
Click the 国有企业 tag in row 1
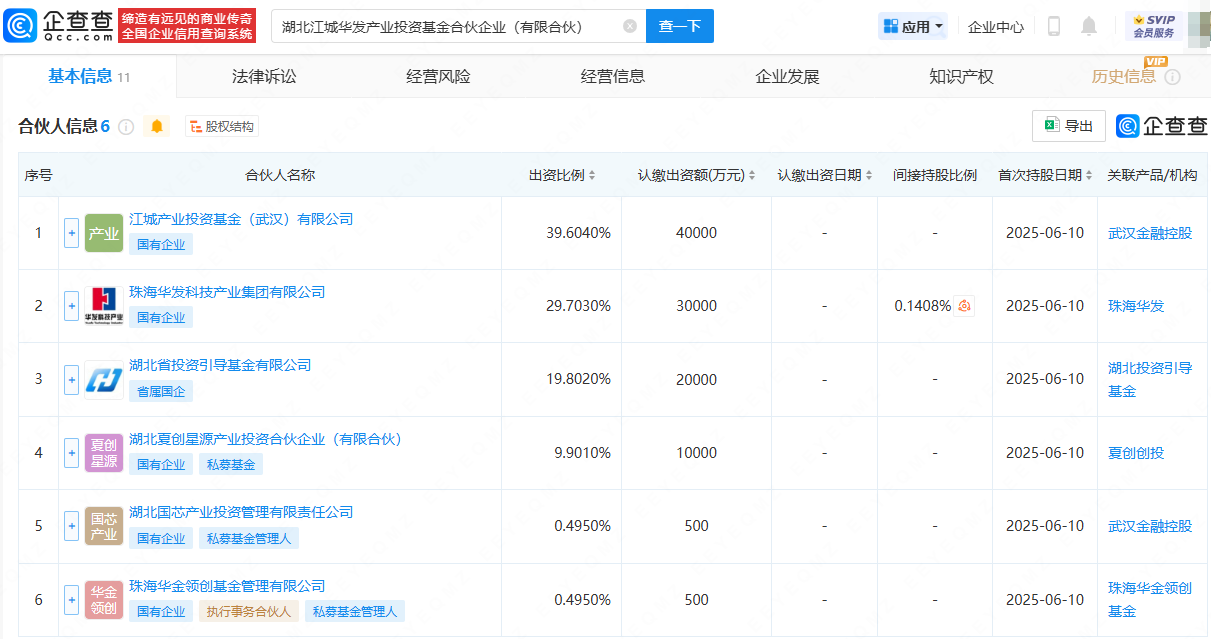point(161,244)
